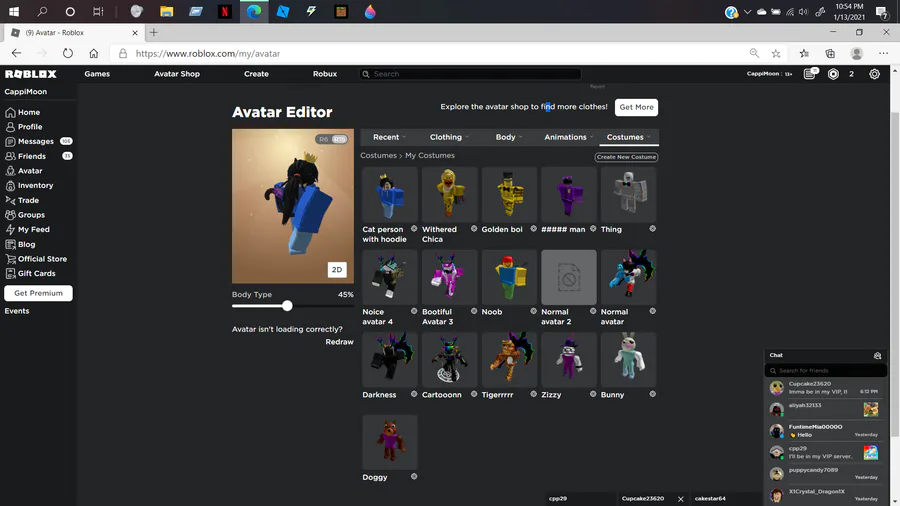
Task: Show hidden system tray icons
Action: coord(747,11)
